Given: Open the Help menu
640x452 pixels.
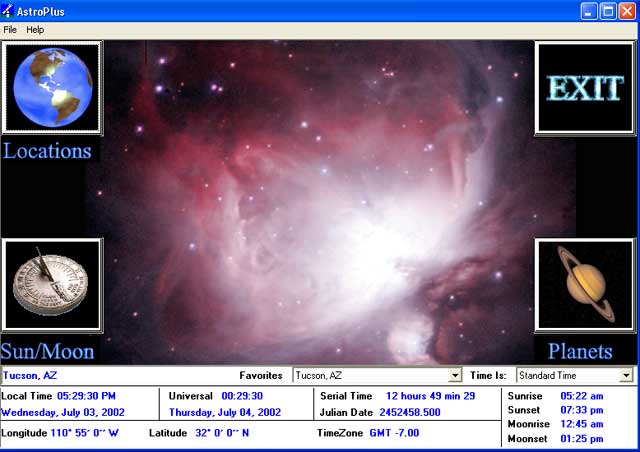Looking at the screenshot, I should point(35,30).
